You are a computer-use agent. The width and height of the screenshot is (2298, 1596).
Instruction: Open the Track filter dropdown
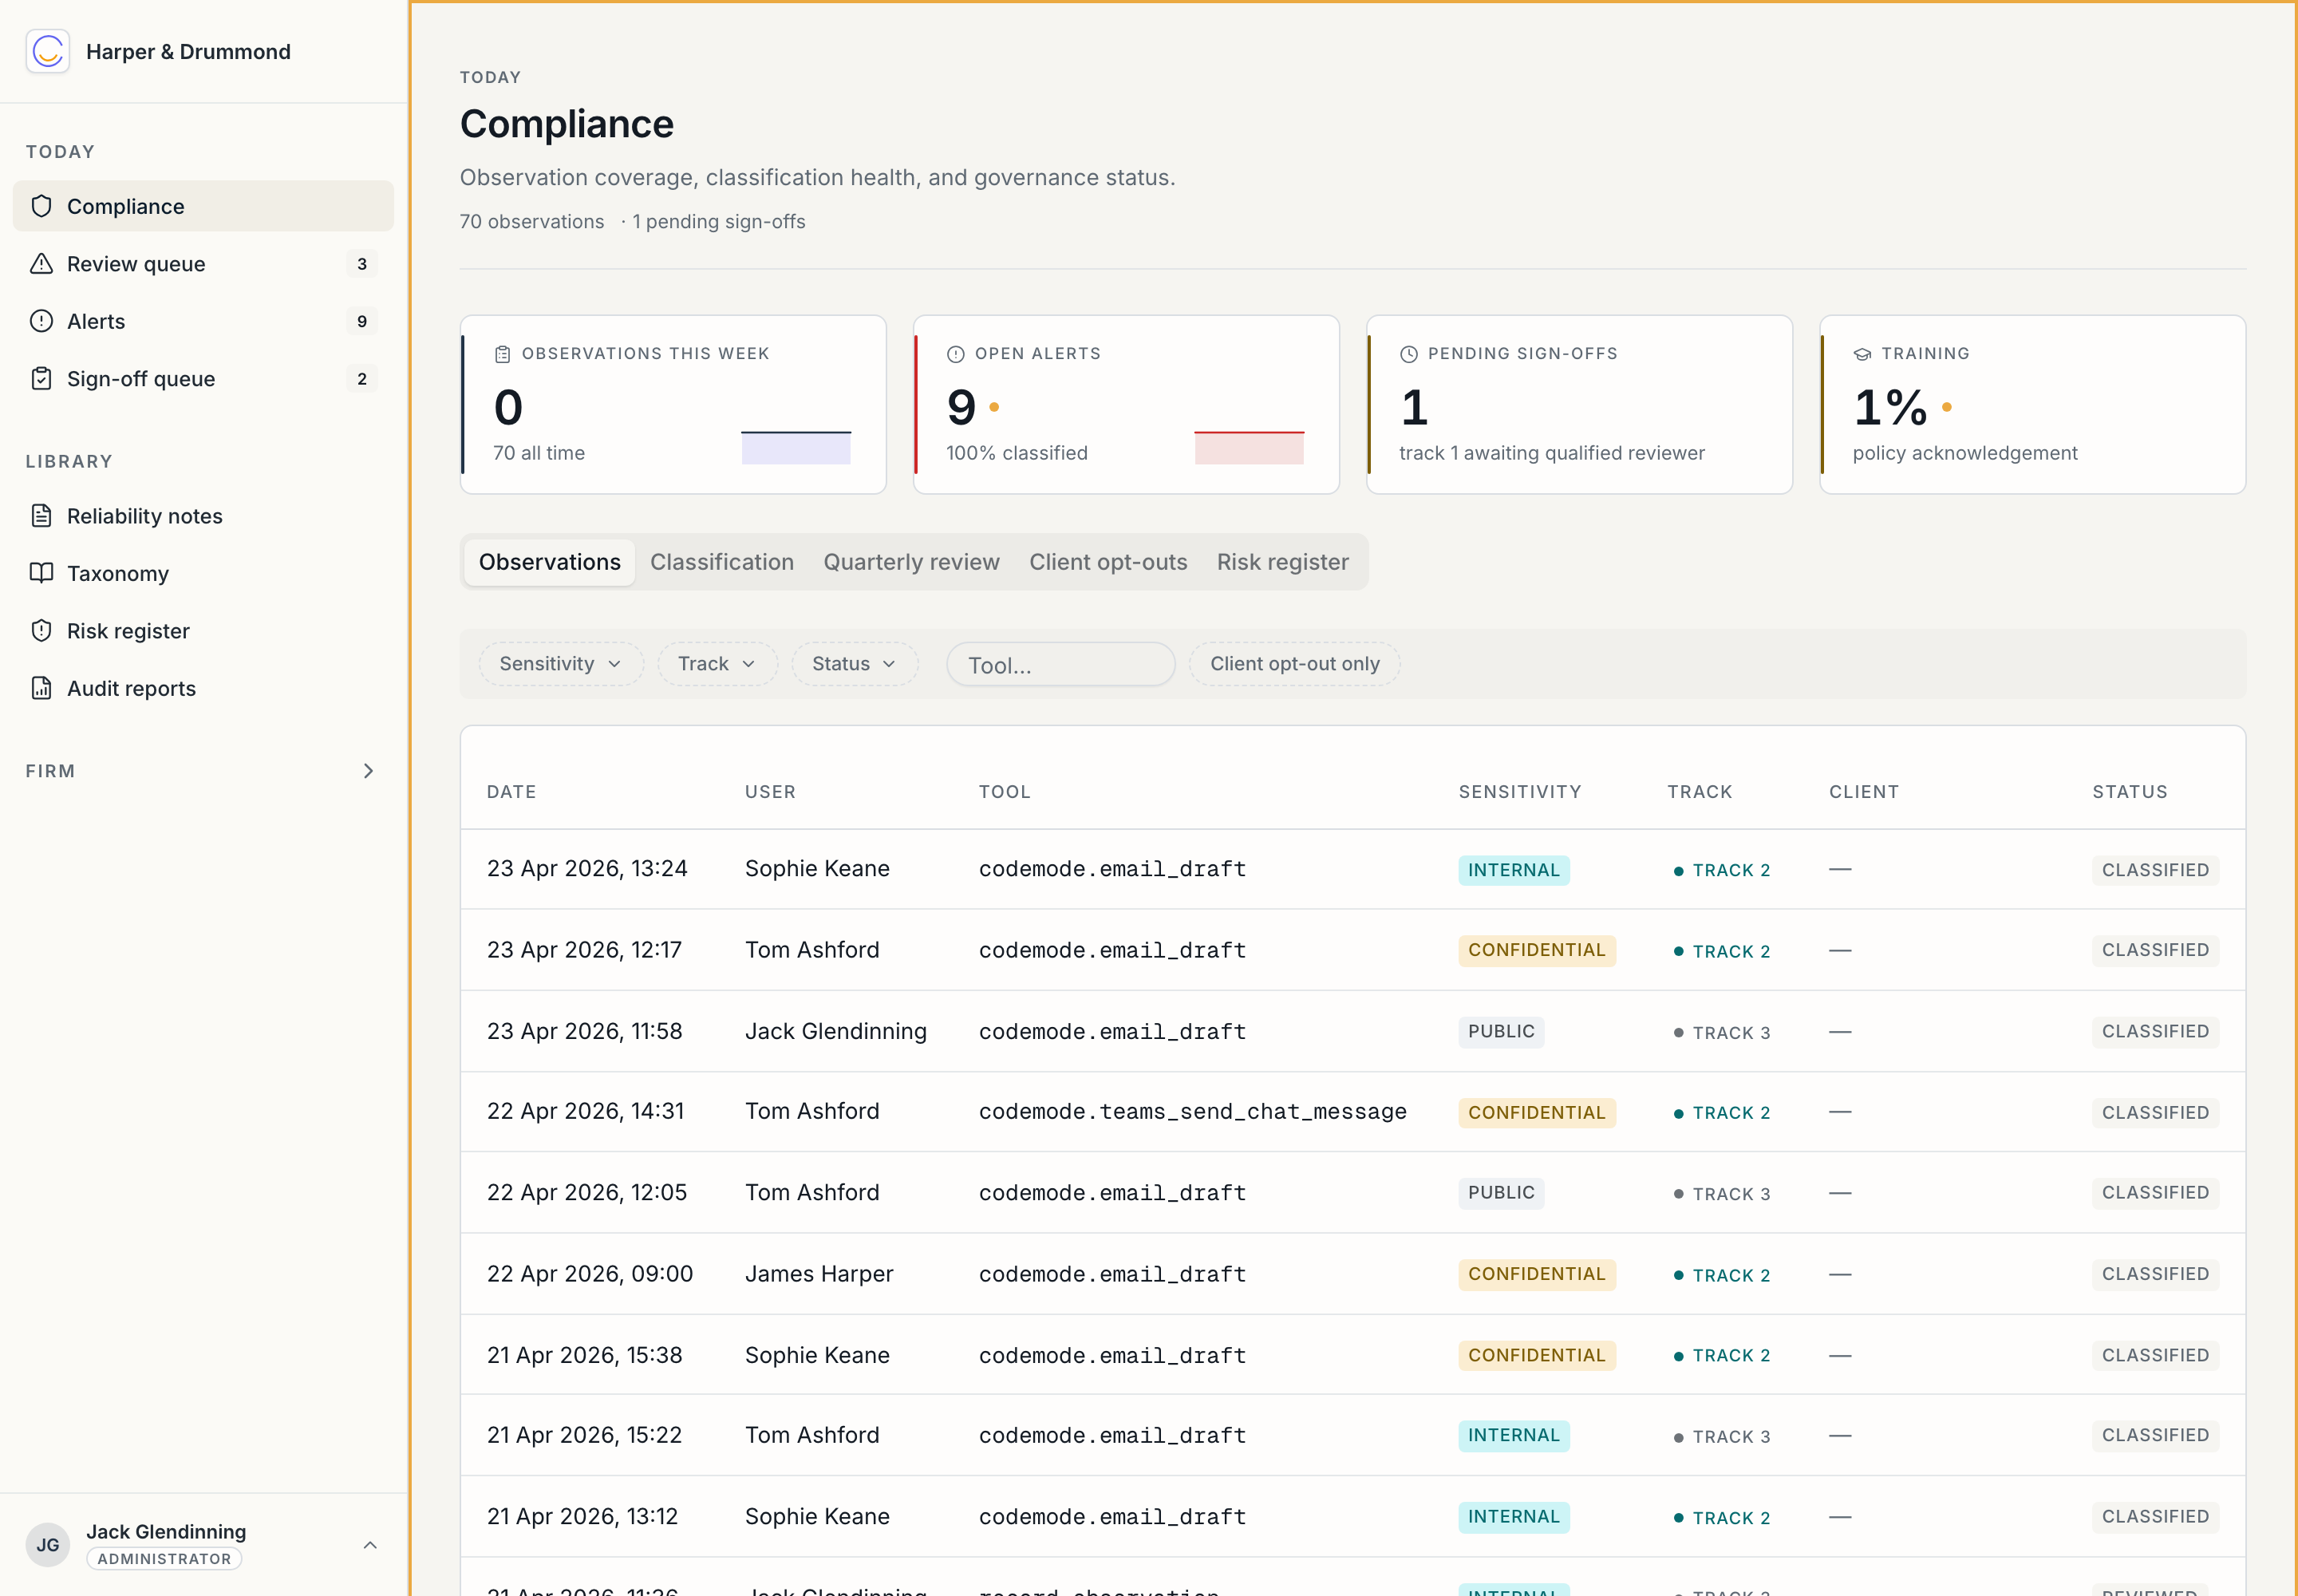tap(717, 664)
